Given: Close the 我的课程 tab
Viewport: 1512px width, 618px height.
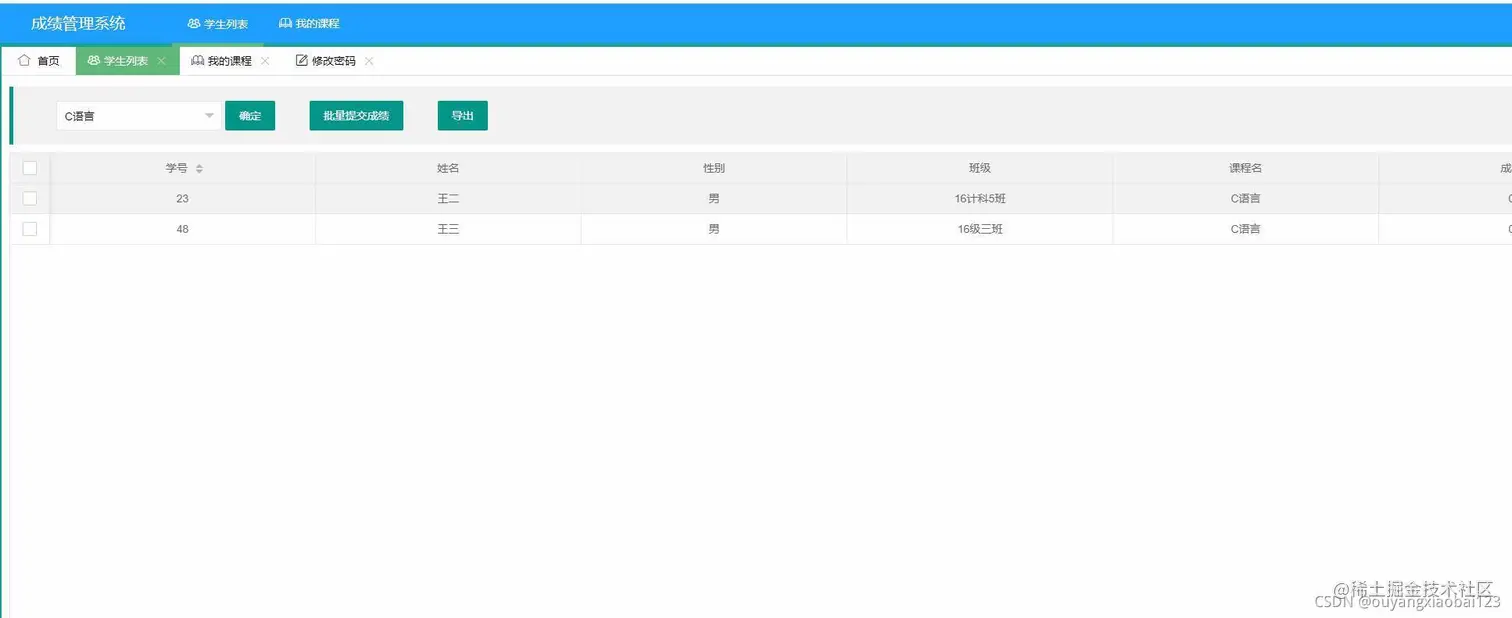Looking at the screenshot, I should (x=265, y=61).
